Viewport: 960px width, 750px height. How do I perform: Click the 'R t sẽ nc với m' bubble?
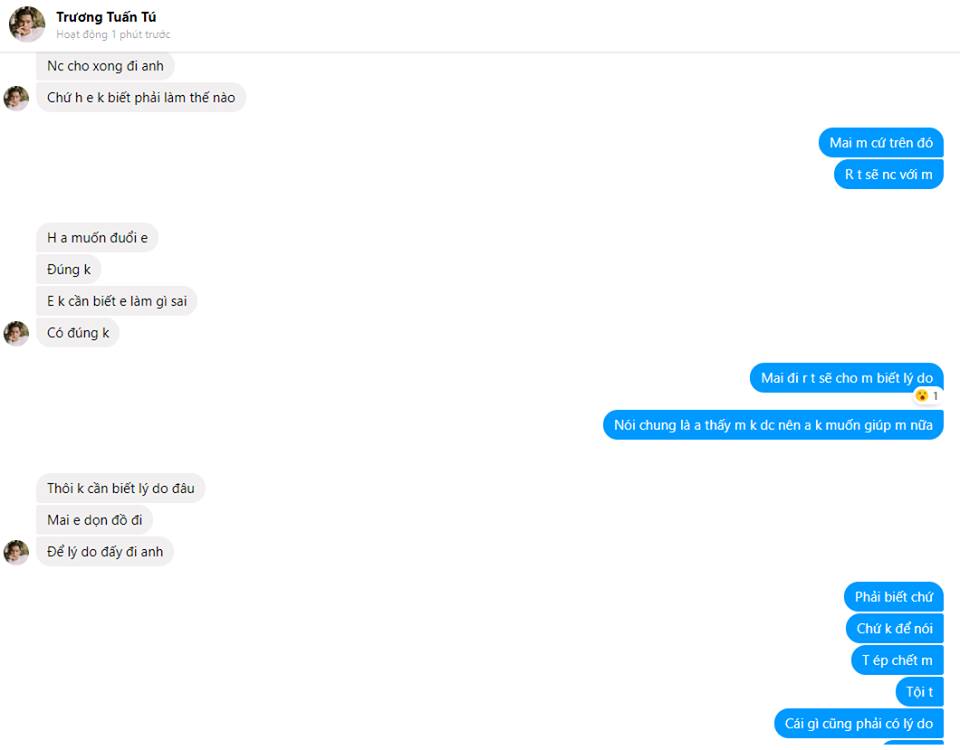click(x=888, y=174)
